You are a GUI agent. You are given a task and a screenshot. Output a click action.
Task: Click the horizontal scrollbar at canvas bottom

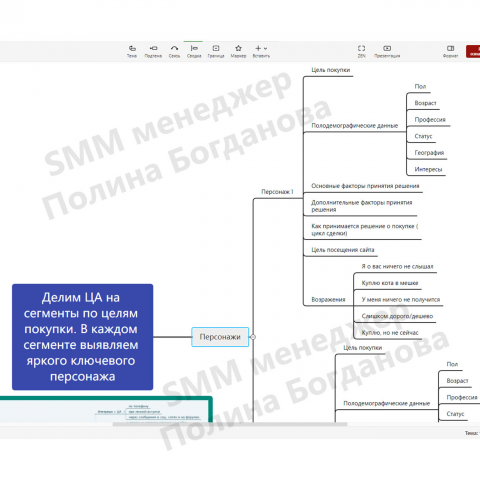[x=230, y=424]
